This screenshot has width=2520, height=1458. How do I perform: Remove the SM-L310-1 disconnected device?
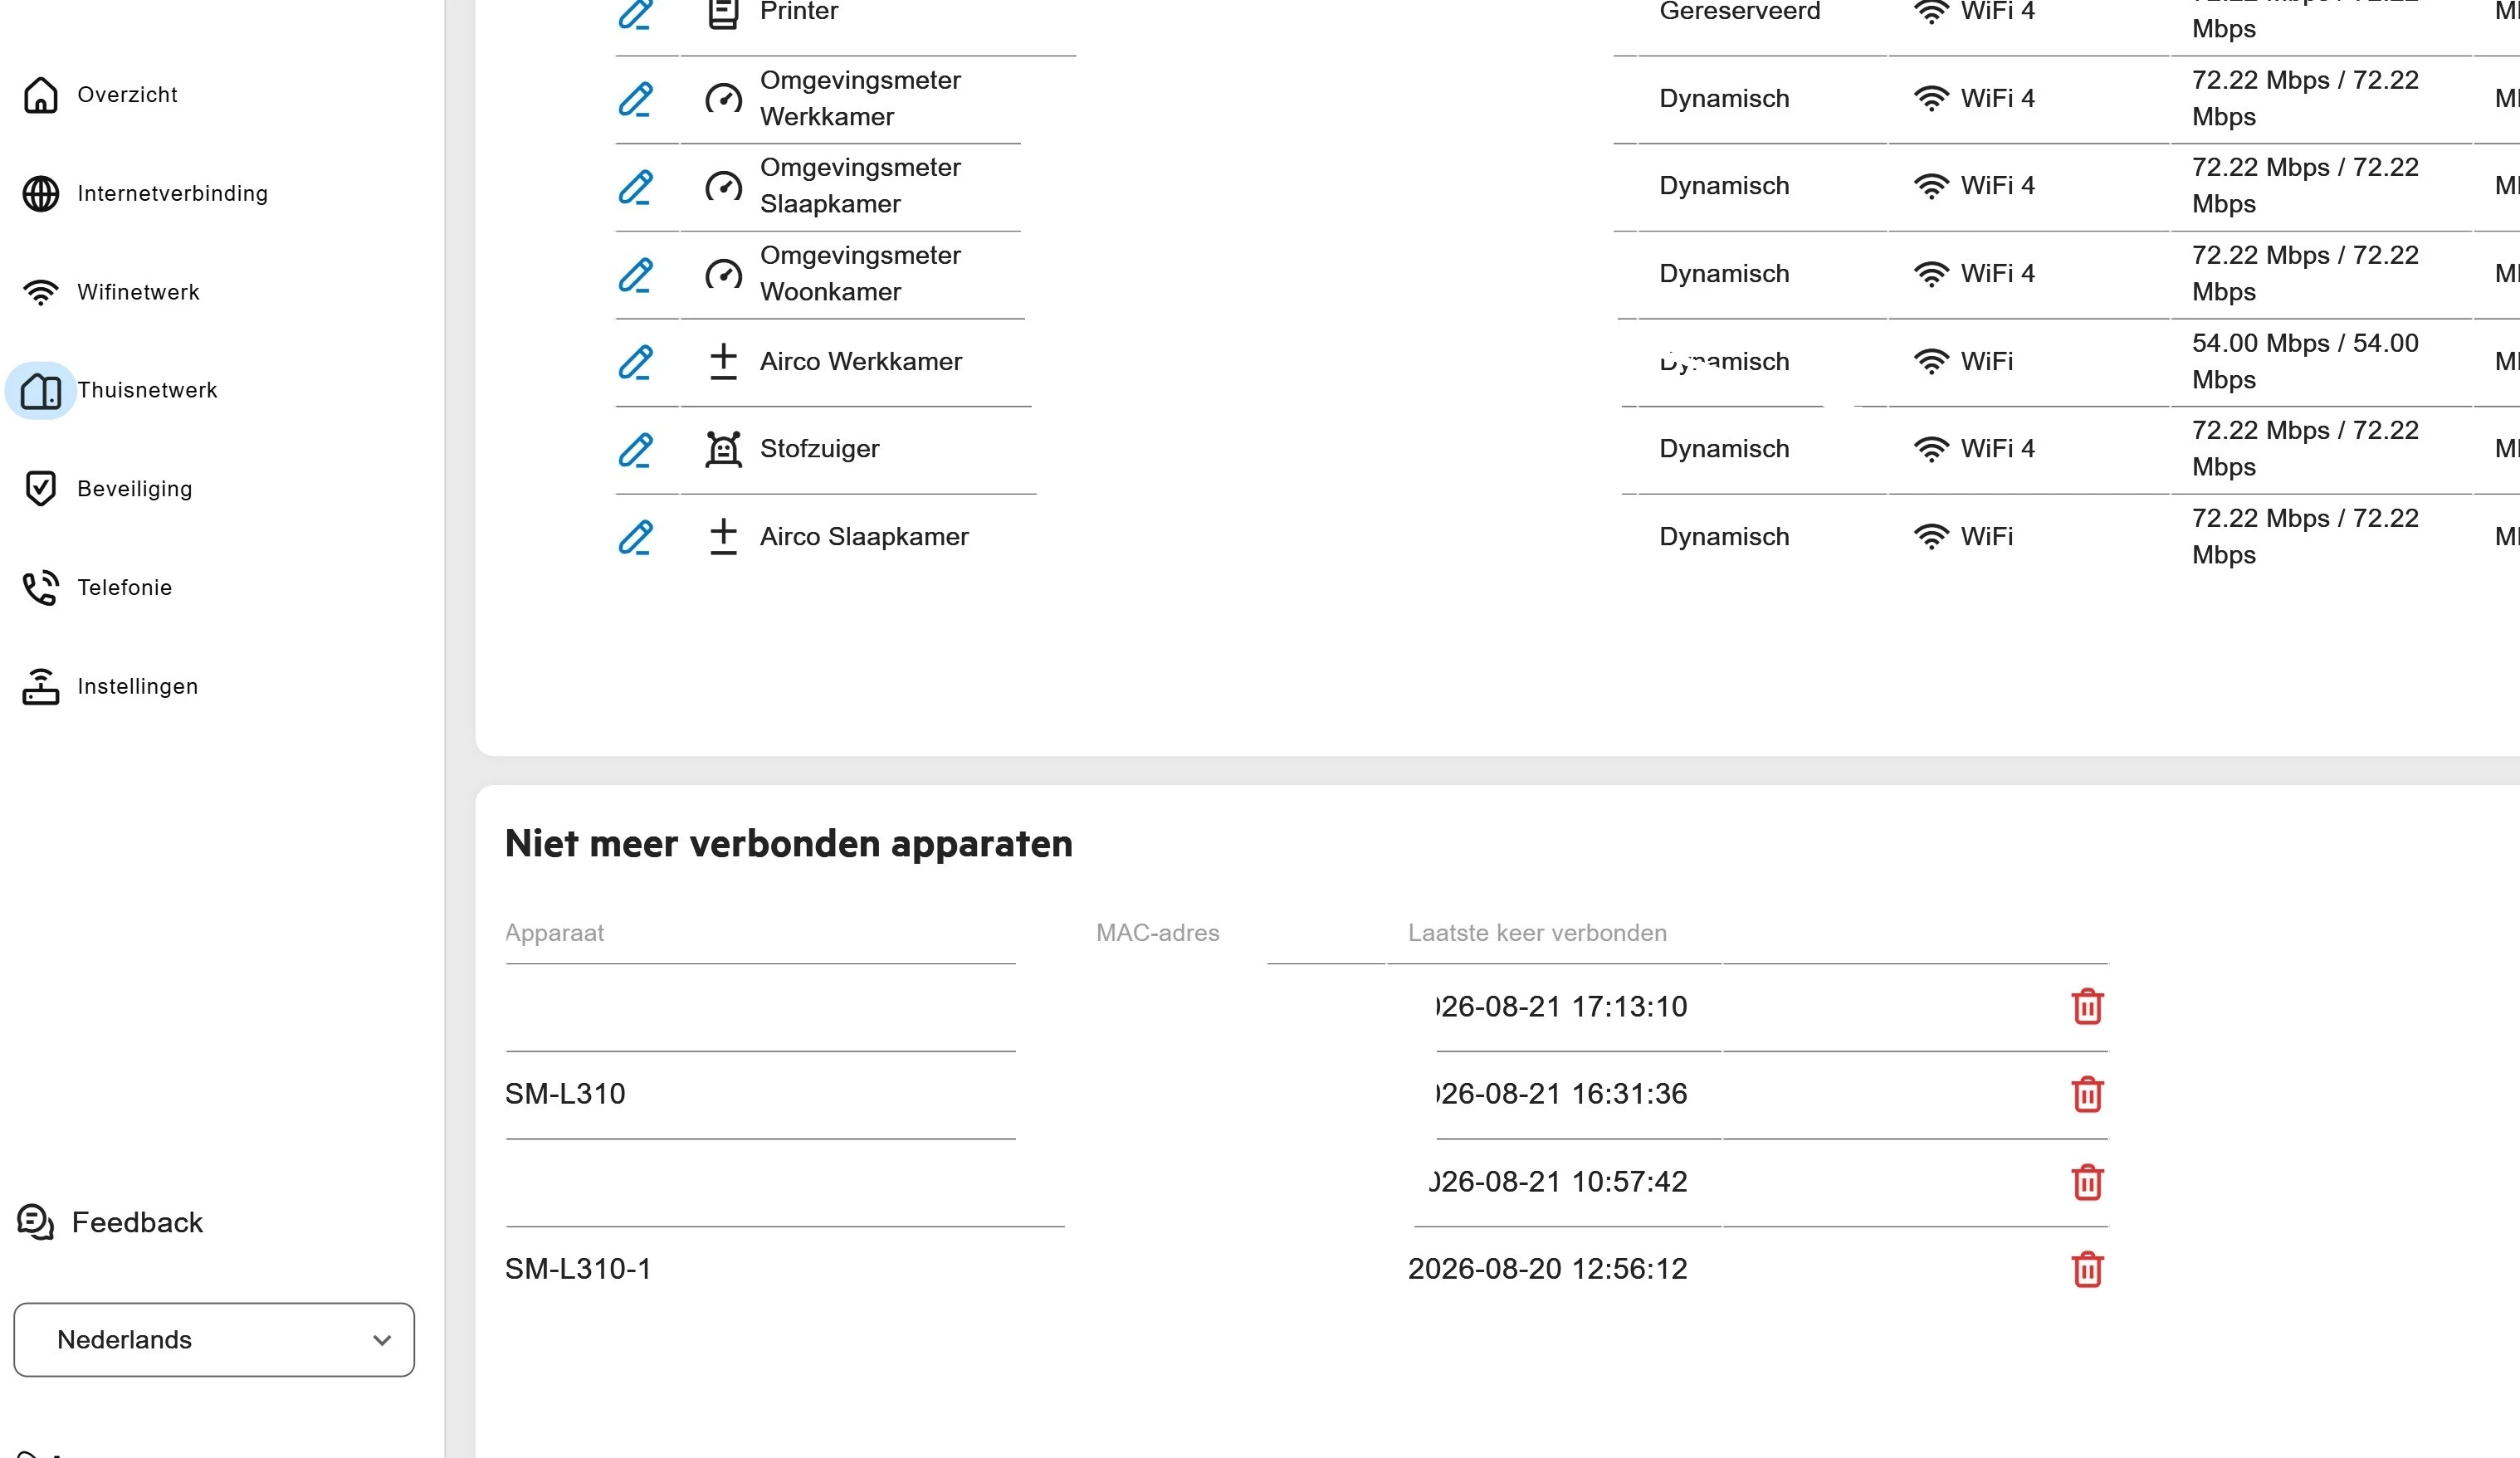coord(2087,1270)
